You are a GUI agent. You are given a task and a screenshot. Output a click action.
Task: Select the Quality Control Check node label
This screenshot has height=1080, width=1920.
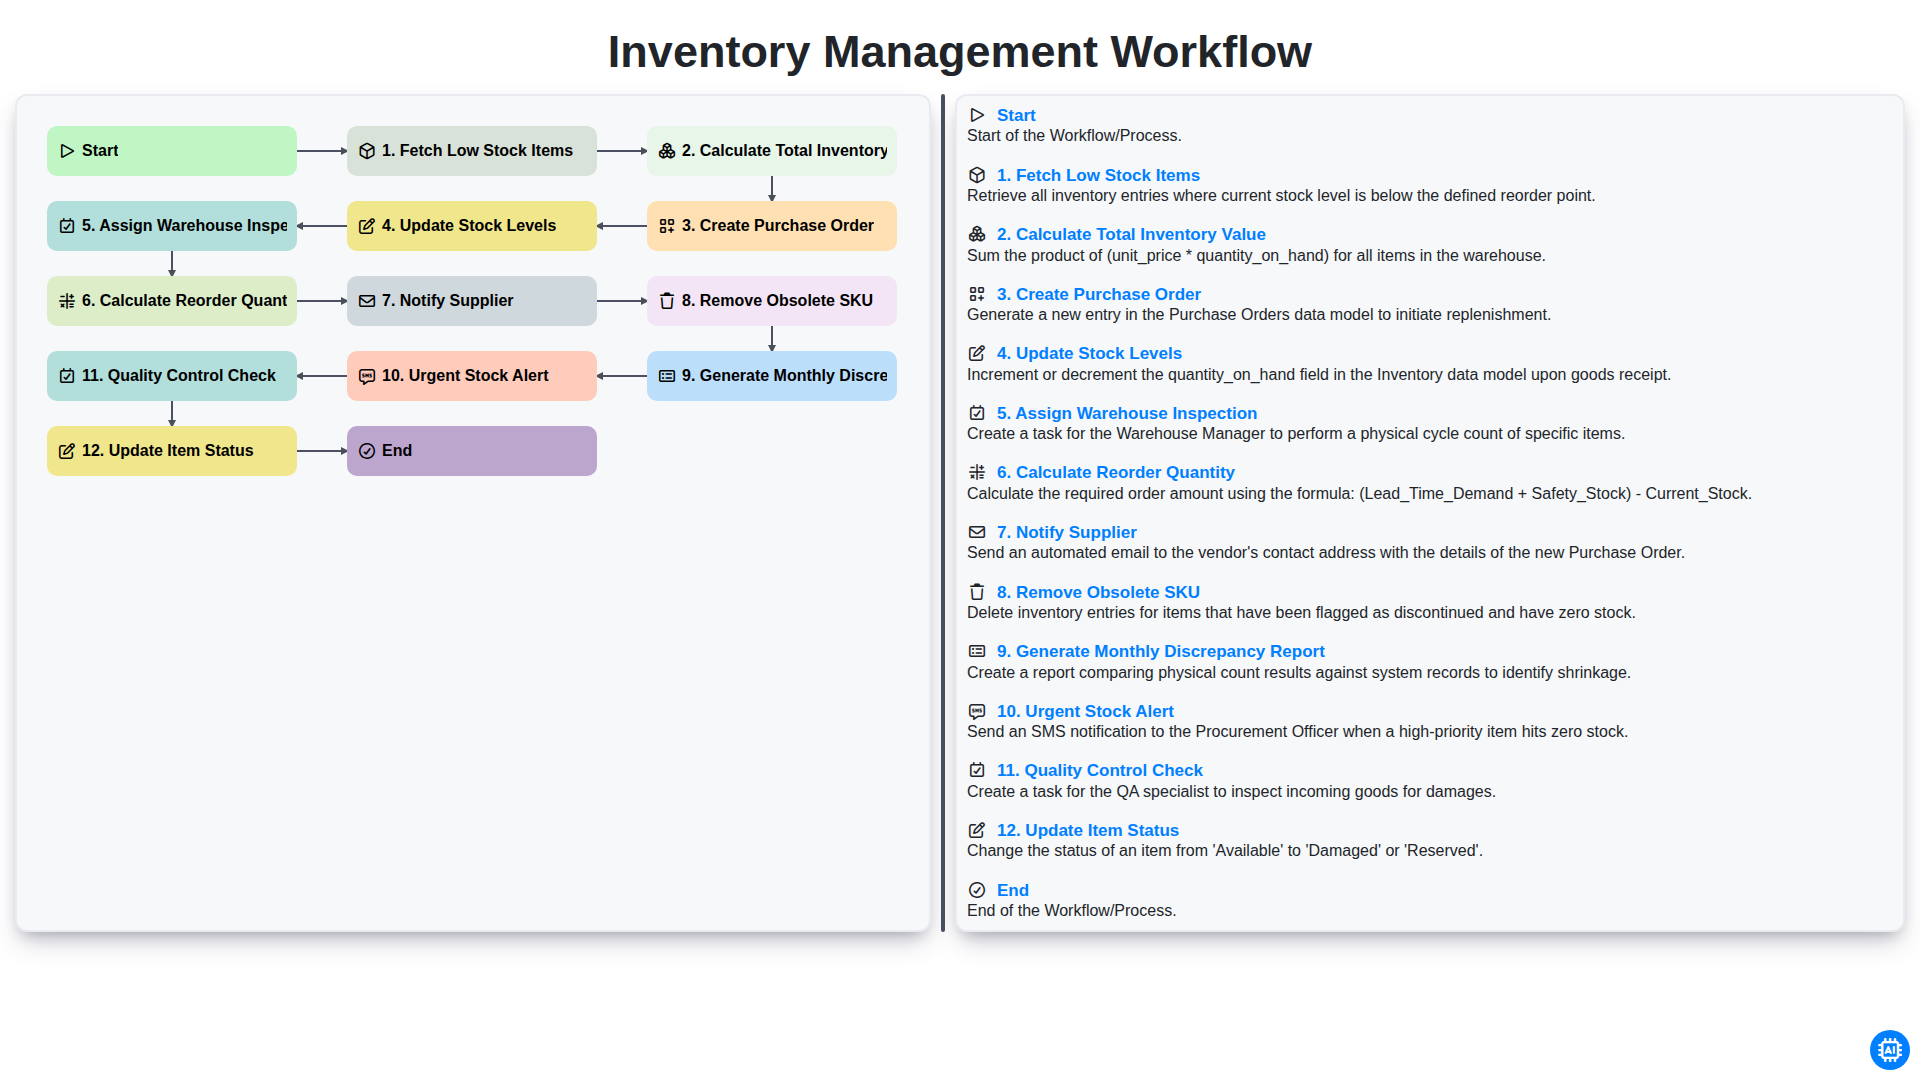[179, 376]
